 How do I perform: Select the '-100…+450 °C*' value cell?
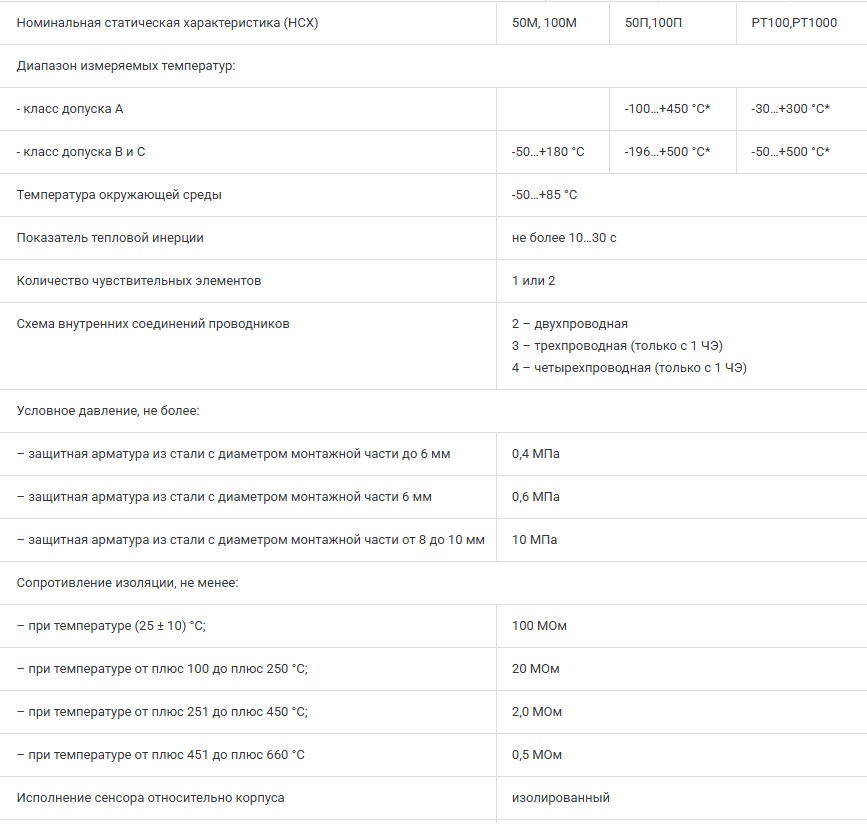tap(667, 108)
